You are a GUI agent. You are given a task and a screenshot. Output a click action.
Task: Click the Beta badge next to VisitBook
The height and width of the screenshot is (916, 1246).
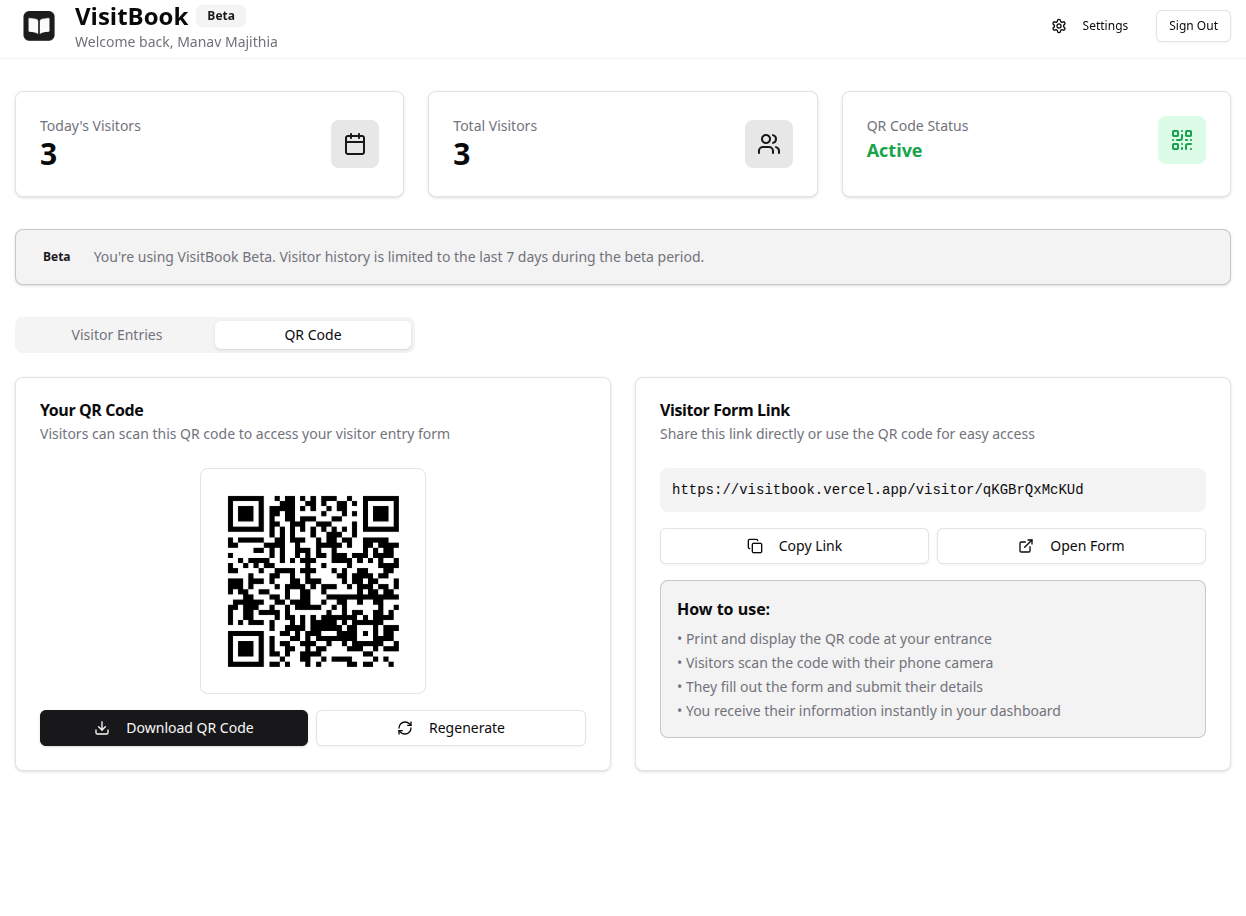click(x=221, y=16)
